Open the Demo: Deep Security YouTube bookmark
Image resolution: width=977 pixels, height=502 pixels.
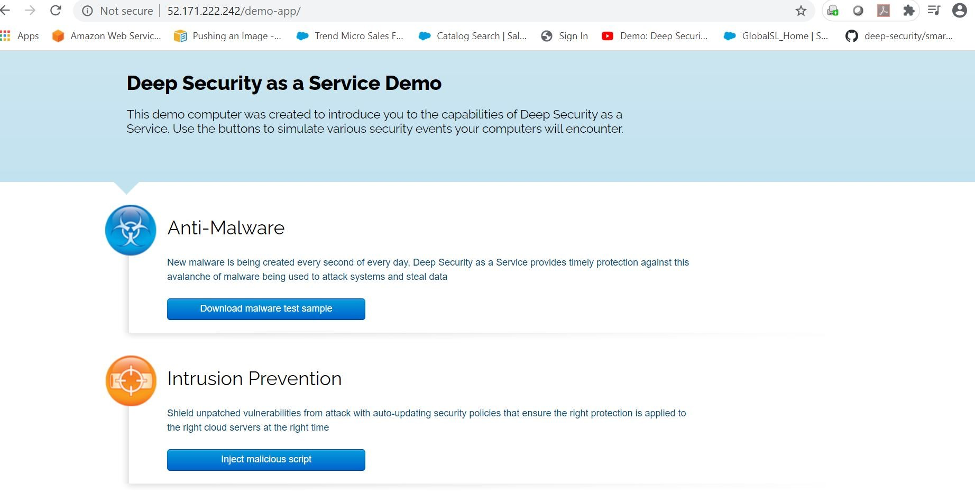pyautogui.click(x=655, y=36)
